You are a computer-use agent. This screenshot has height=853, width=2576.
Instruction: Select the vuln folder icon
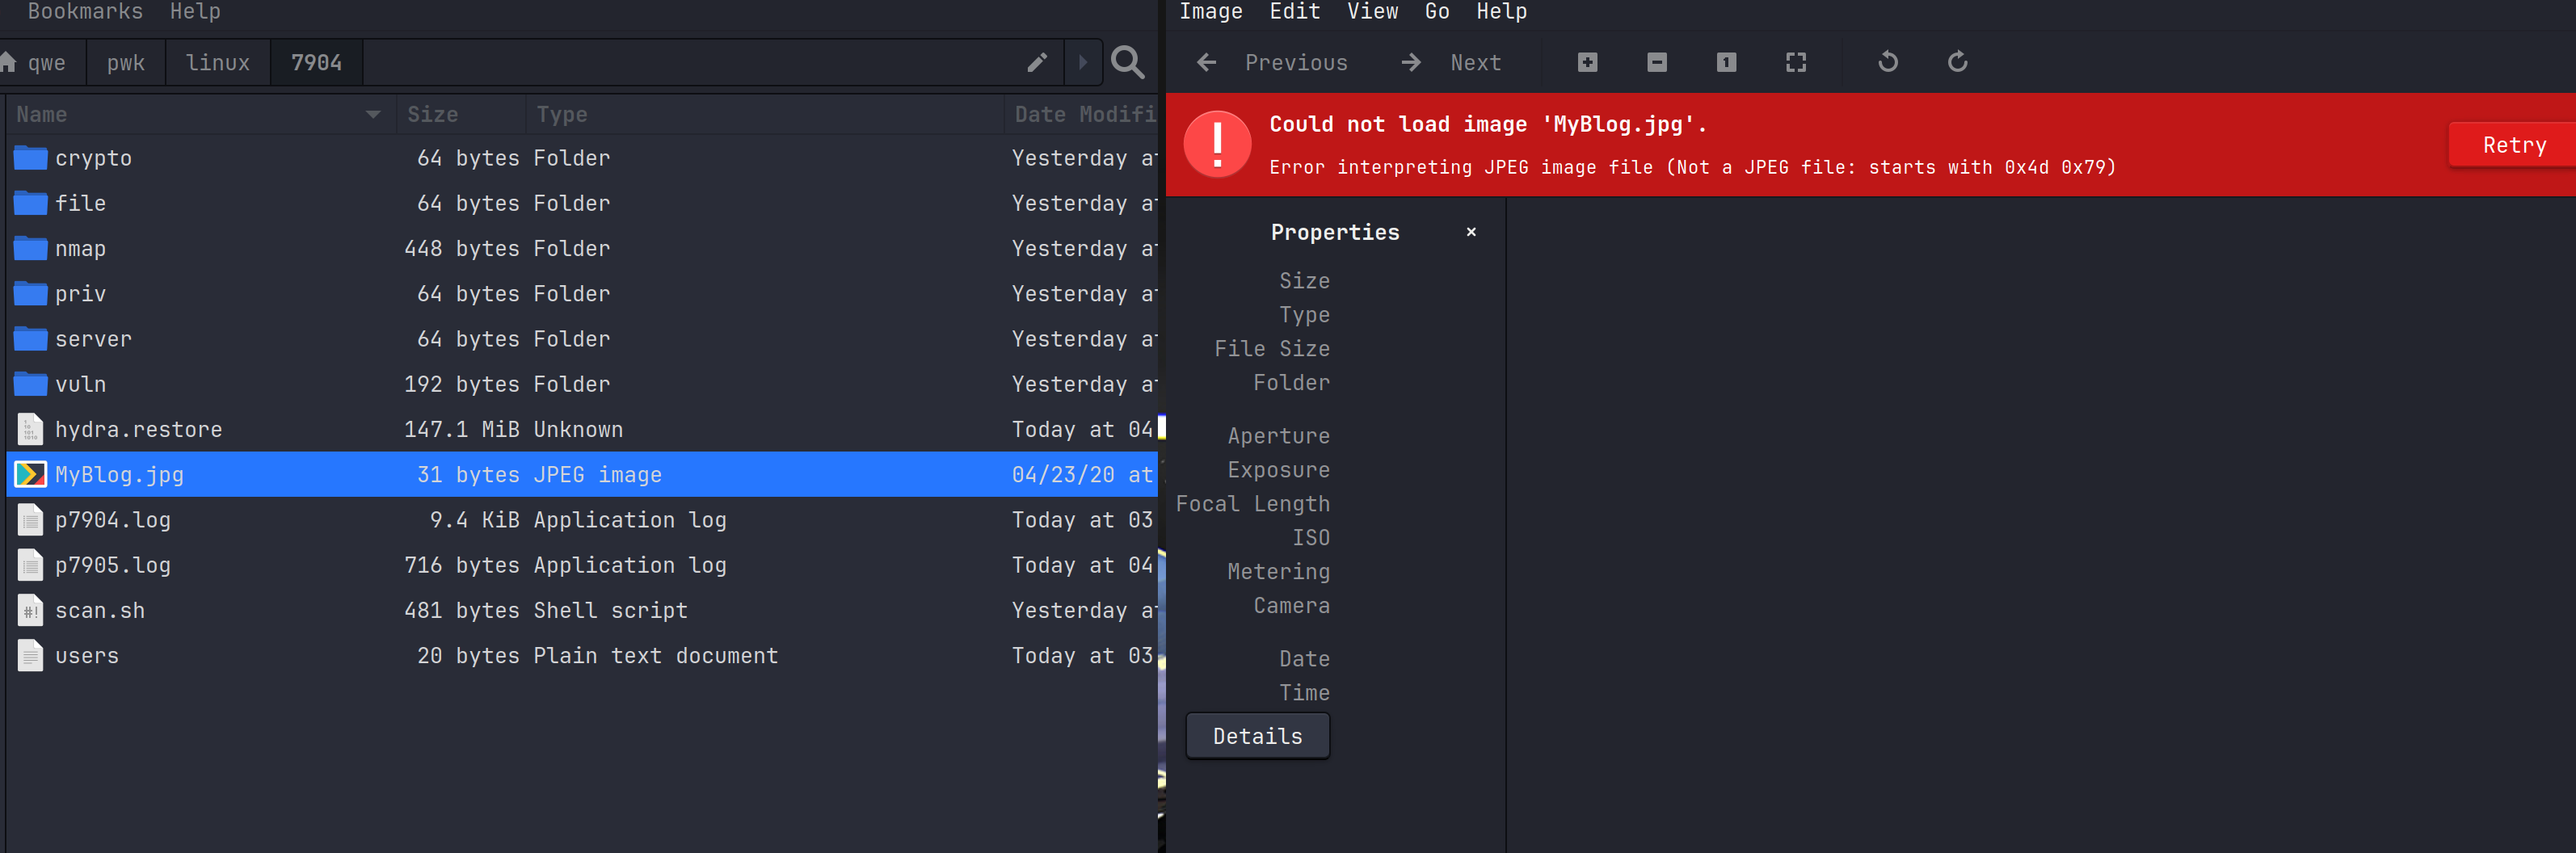tap(30, 384)
